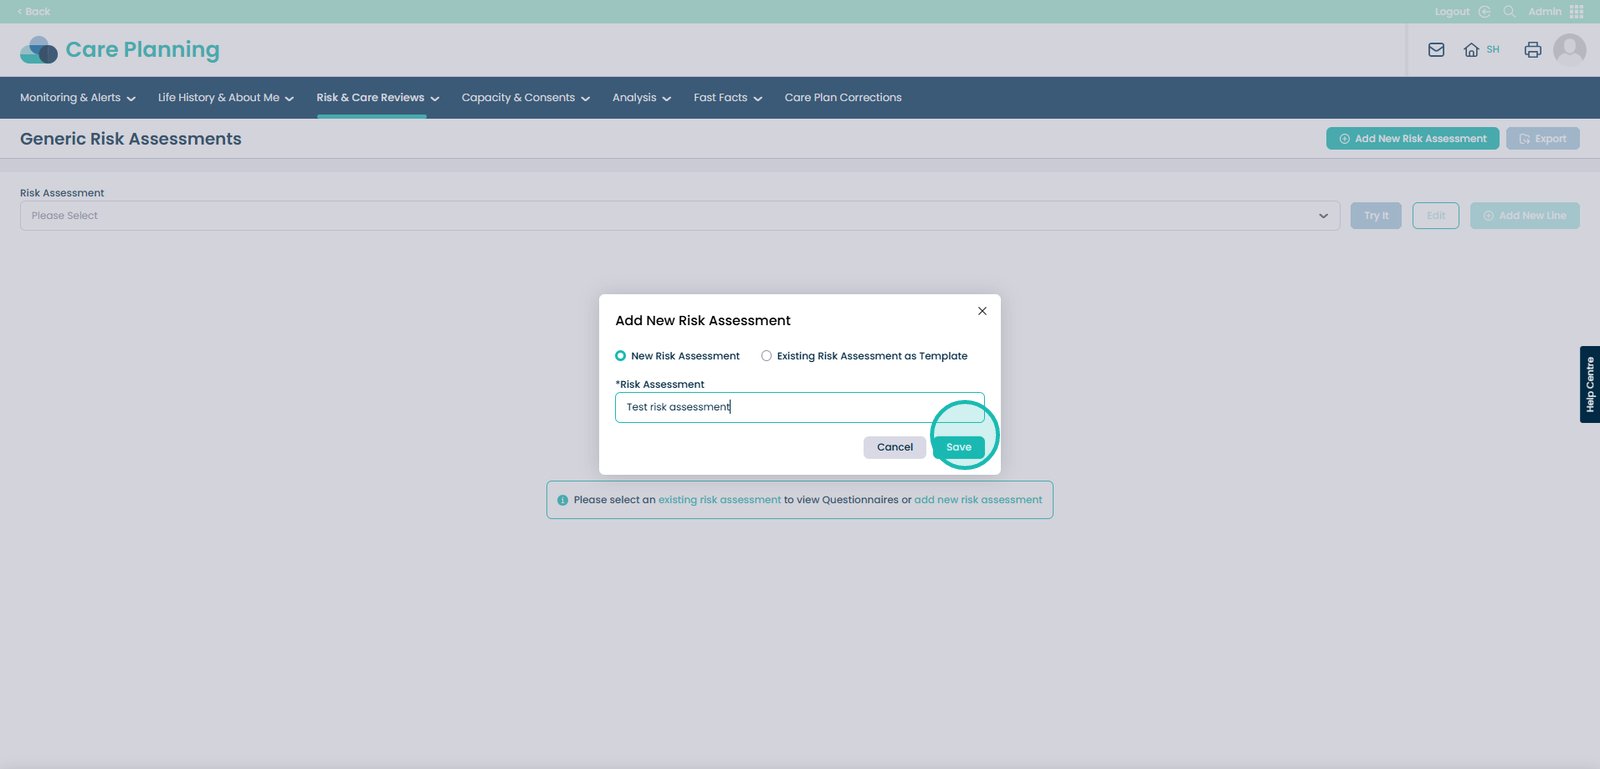The height and width of the screenshot is (769, 1600).
Task: Open the Help Centre side tab
Action: [1589, 384]
